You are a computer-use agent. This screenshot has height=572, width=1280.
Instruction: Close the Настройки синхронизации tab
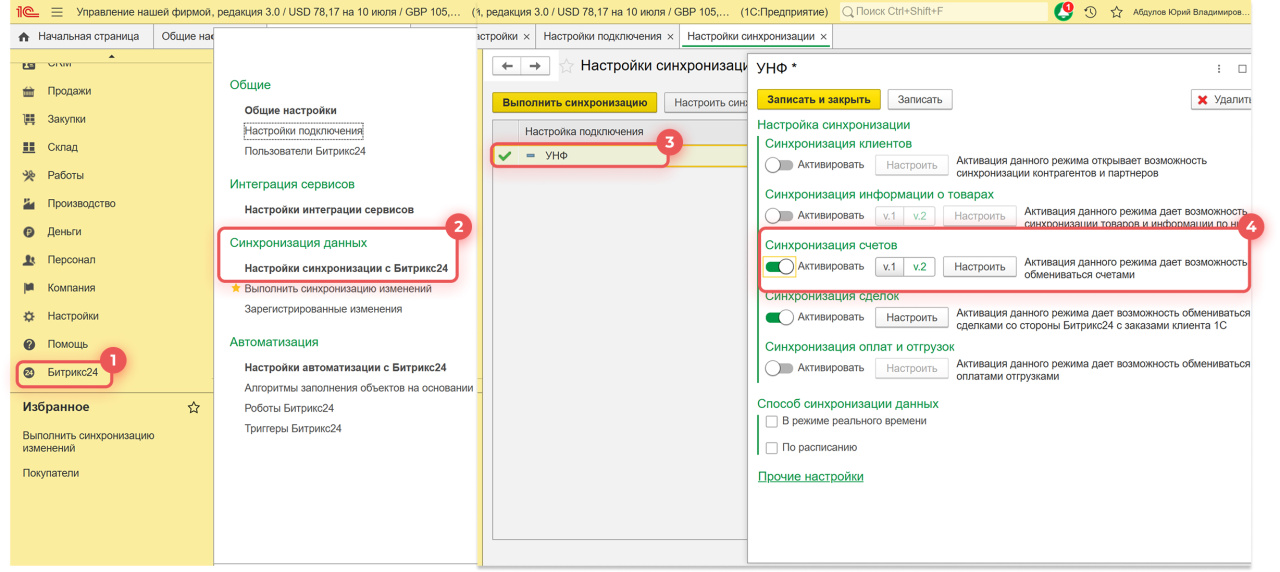(x=823, y=37)
